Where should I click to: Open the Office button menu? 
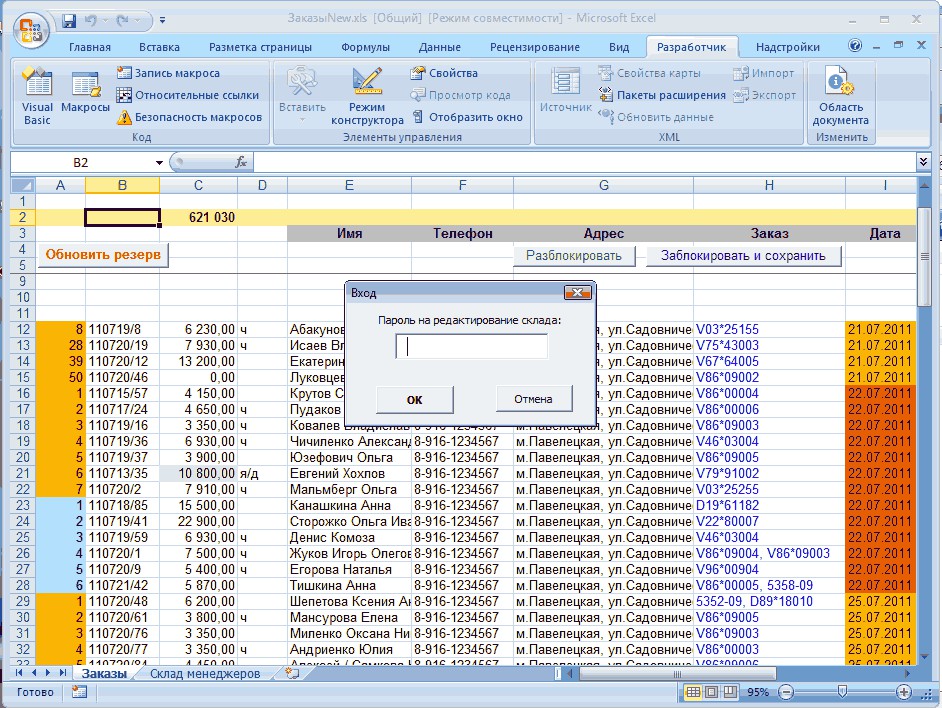coord(31,31)
